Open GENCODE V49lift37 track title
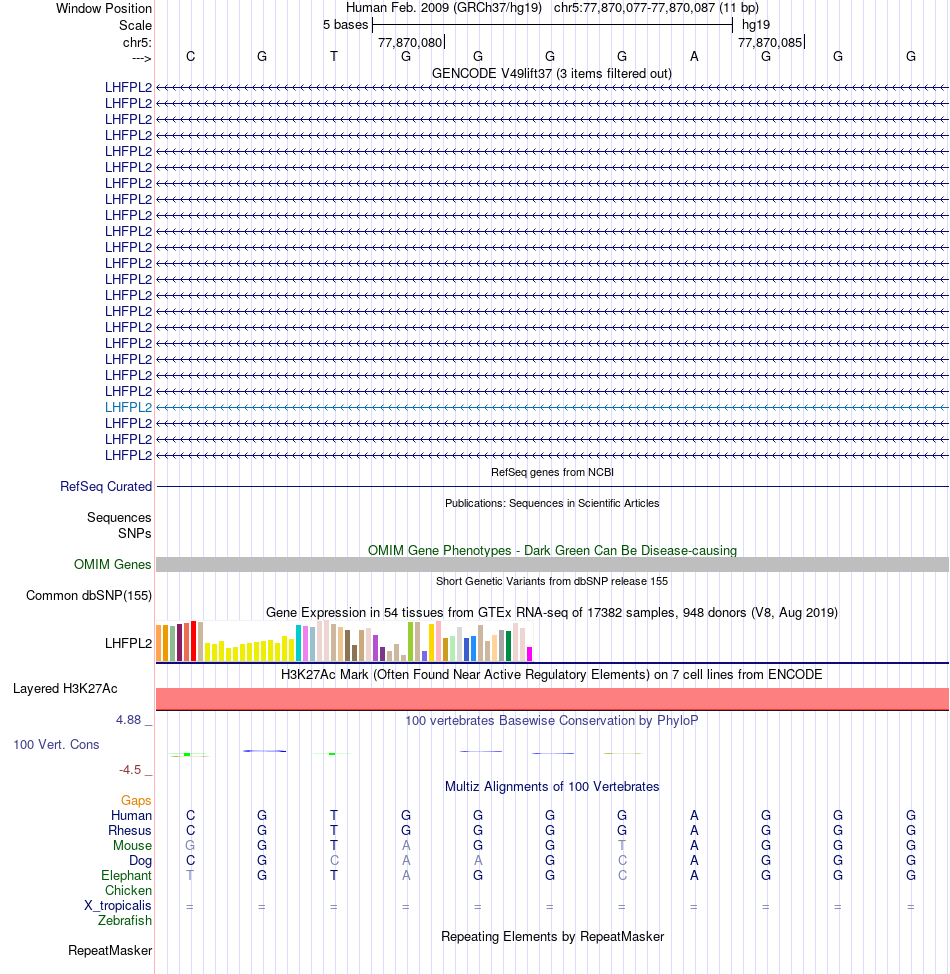 coord(552,73)
